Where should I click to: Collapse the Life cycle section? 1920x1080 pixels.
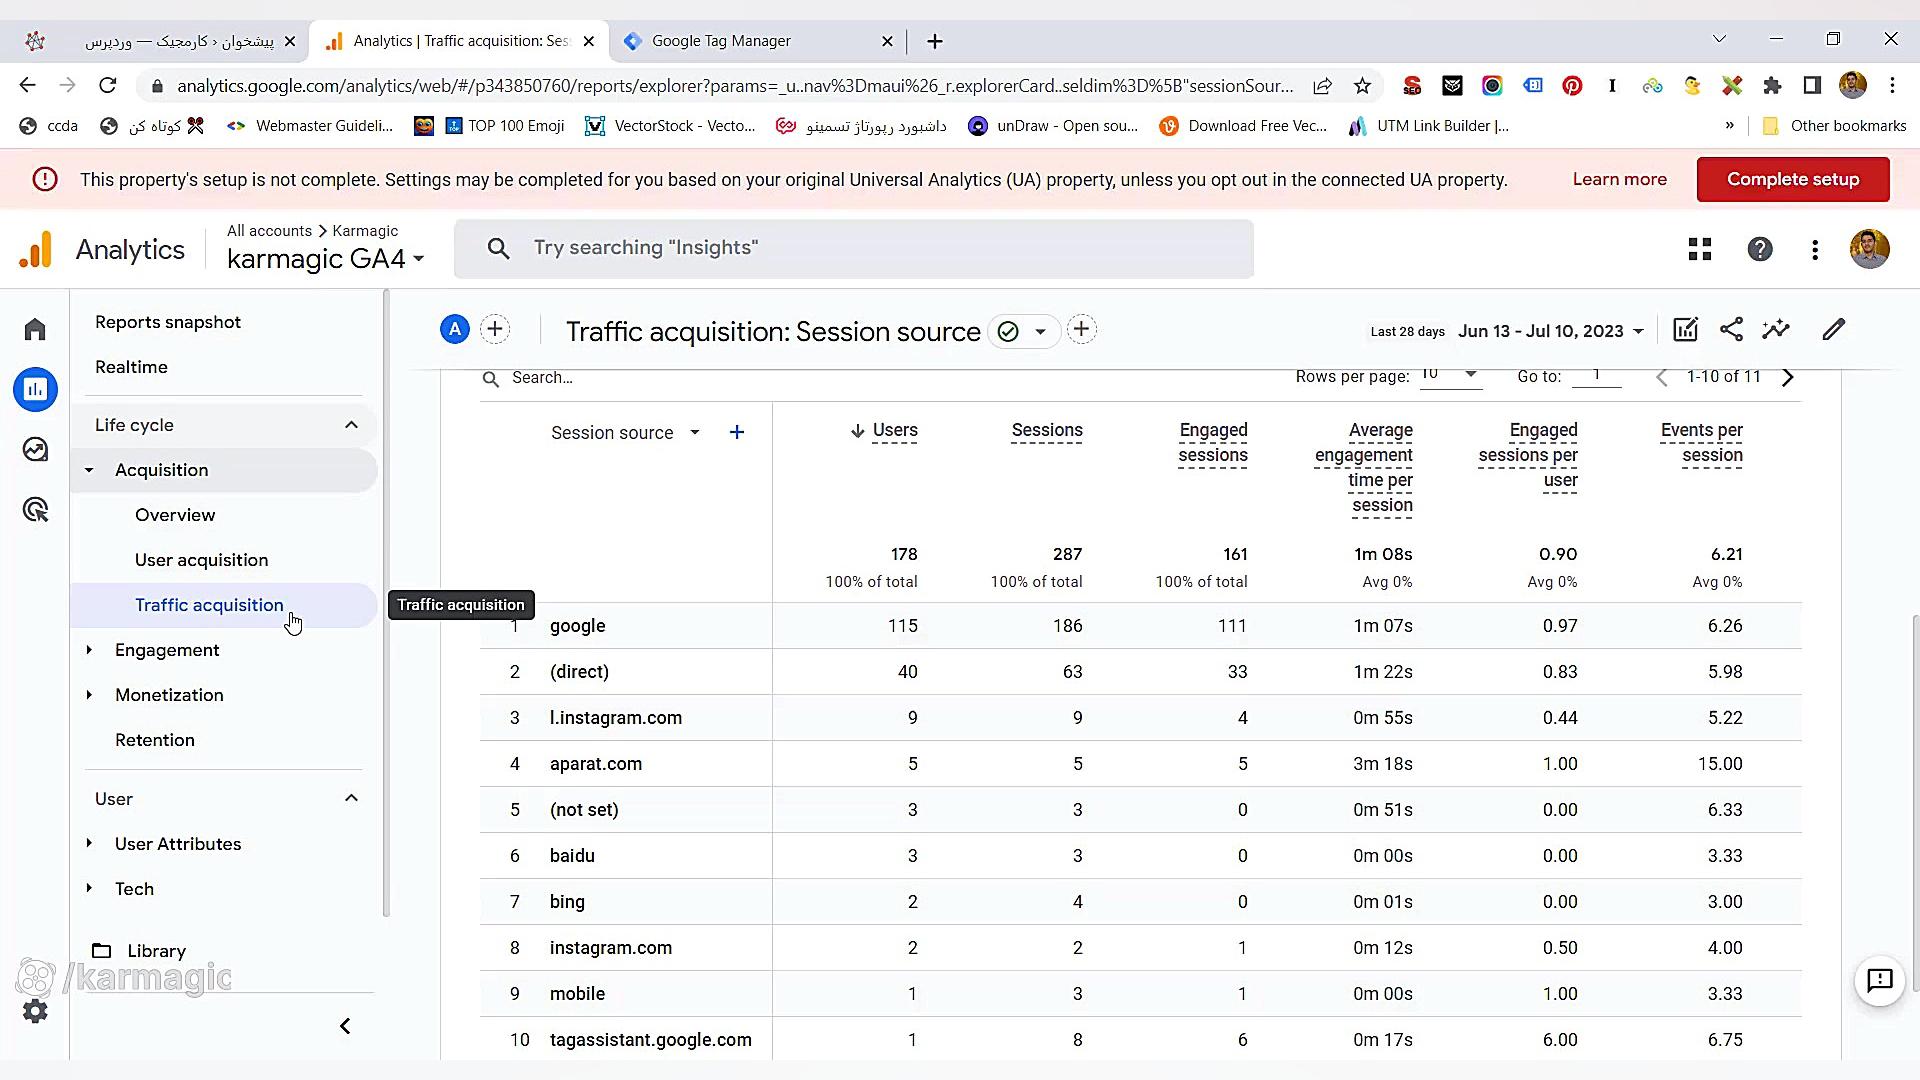pos(351,425)
